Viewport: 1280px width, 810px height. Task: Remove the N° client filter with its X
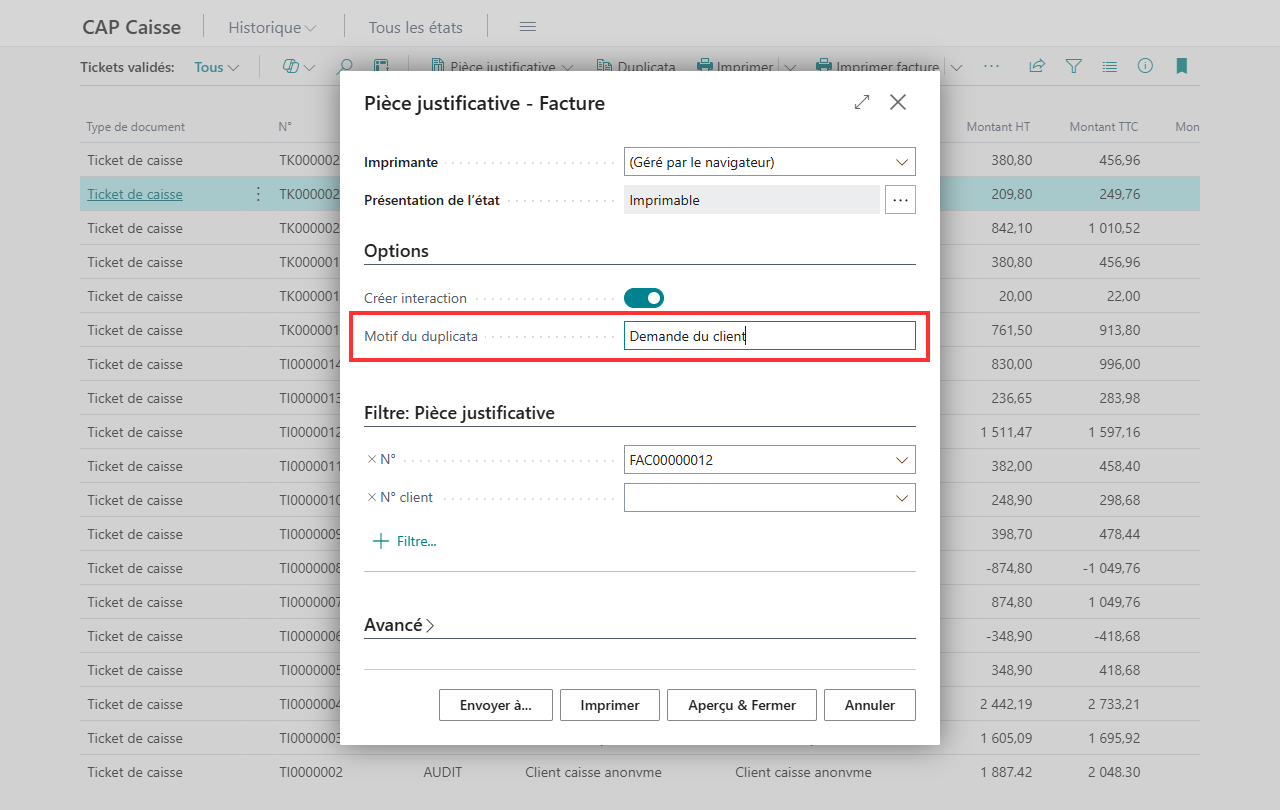click(372, 497)
